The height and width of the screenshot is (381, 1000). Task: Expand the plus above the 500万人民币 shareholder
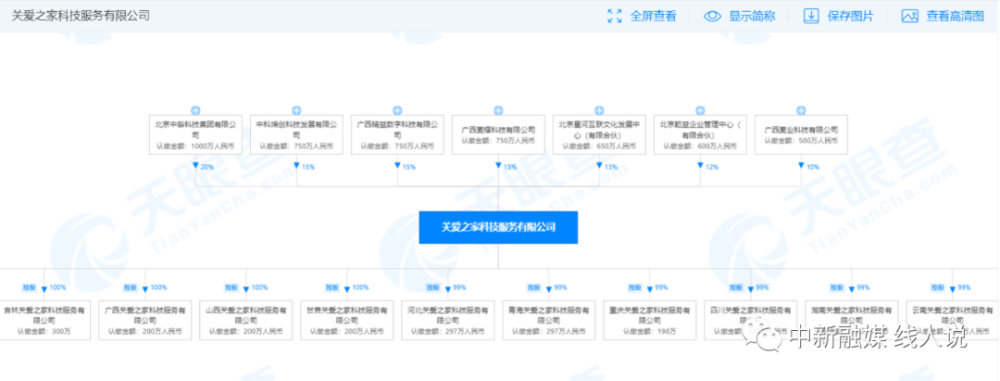[801, 110]
